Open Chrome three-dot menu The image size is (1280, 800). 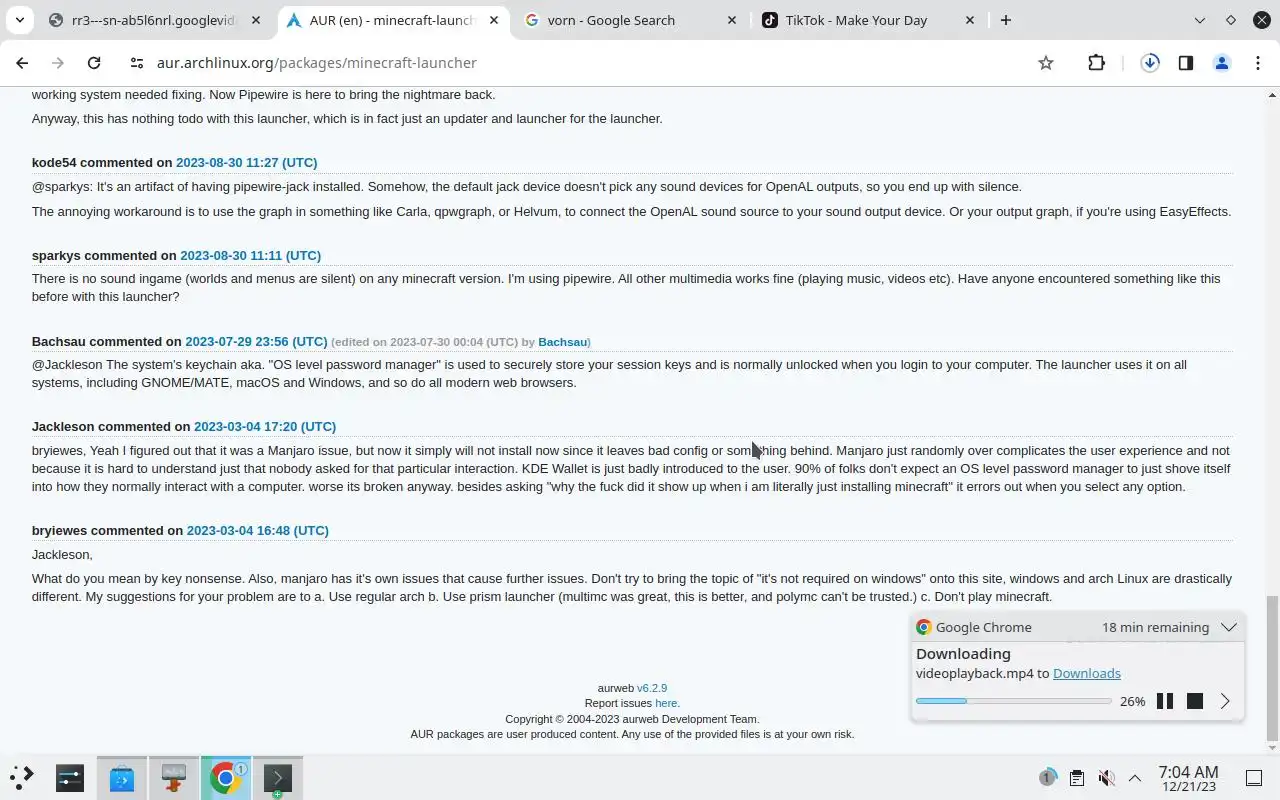pyautogui.click(x=1257, y=63)
